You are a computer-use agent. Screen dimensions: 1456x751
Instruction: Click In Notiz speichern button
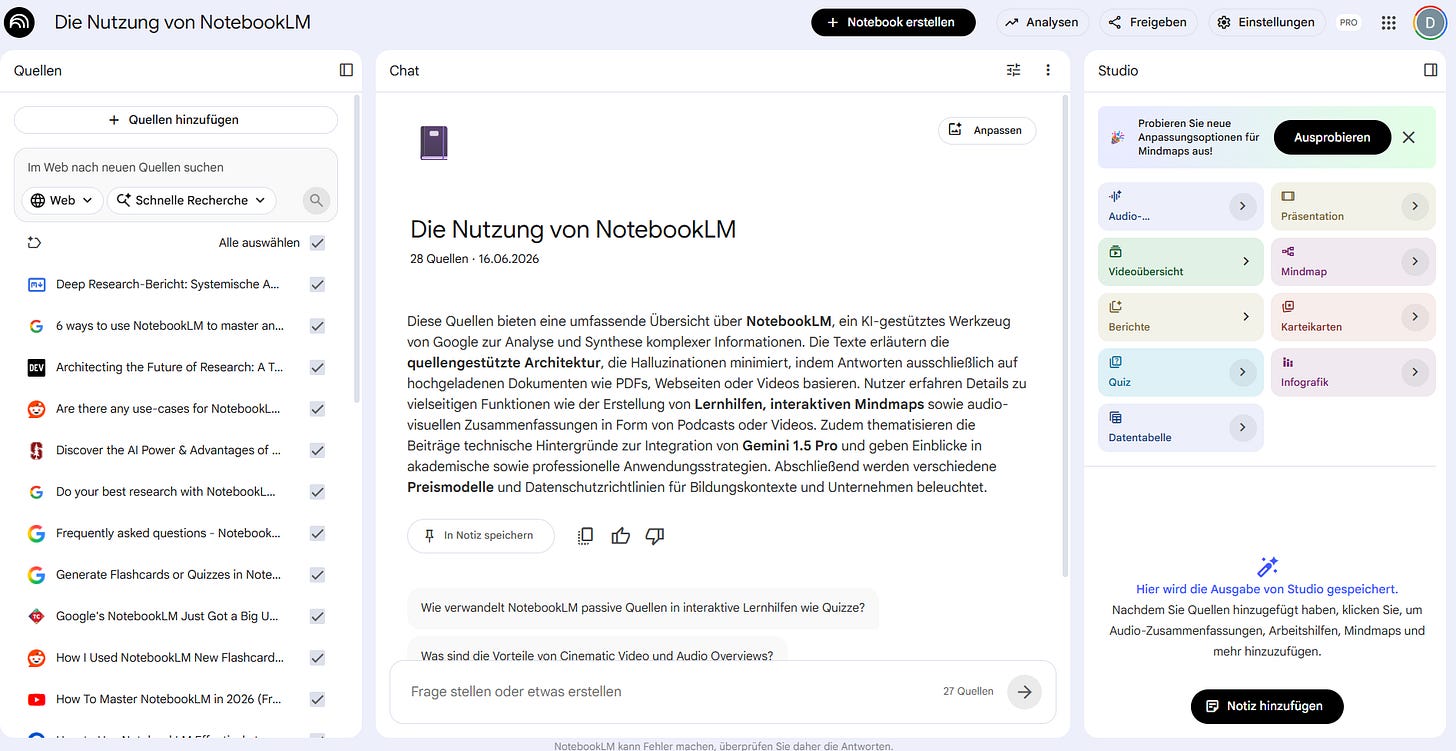[x=481, y=536]
